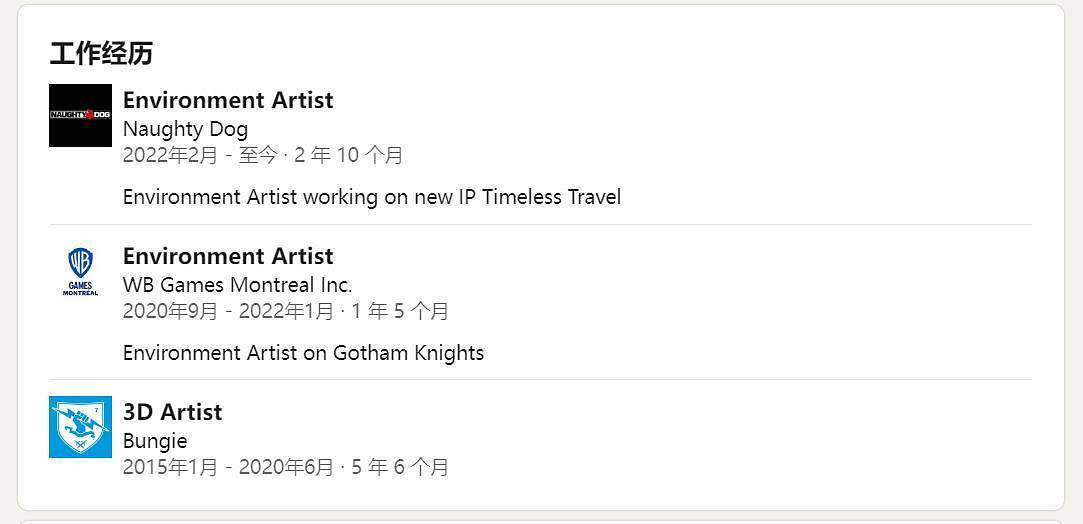
Task: Click the Naughty Dog company name
Action: [185, 129]
